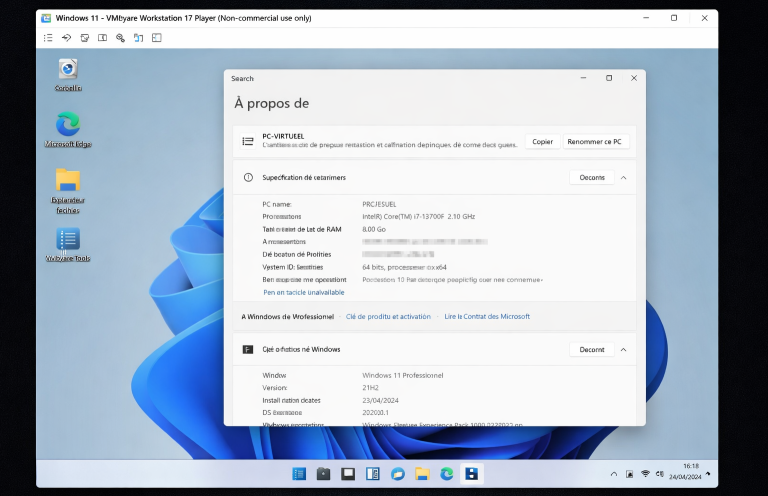Open the clock and date in the taskbar

690,471
